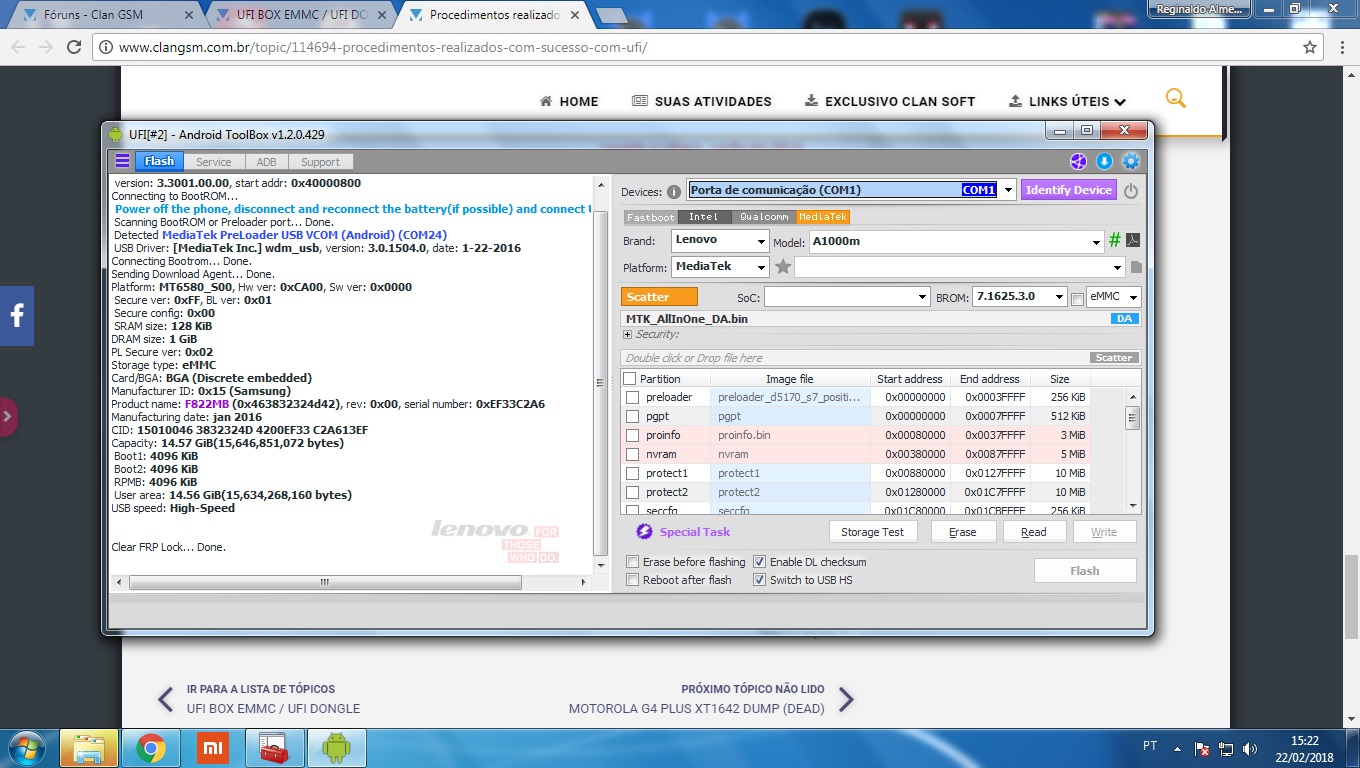Click the orange Scatter button
The image size is (1360, 768).
point(659,297)
